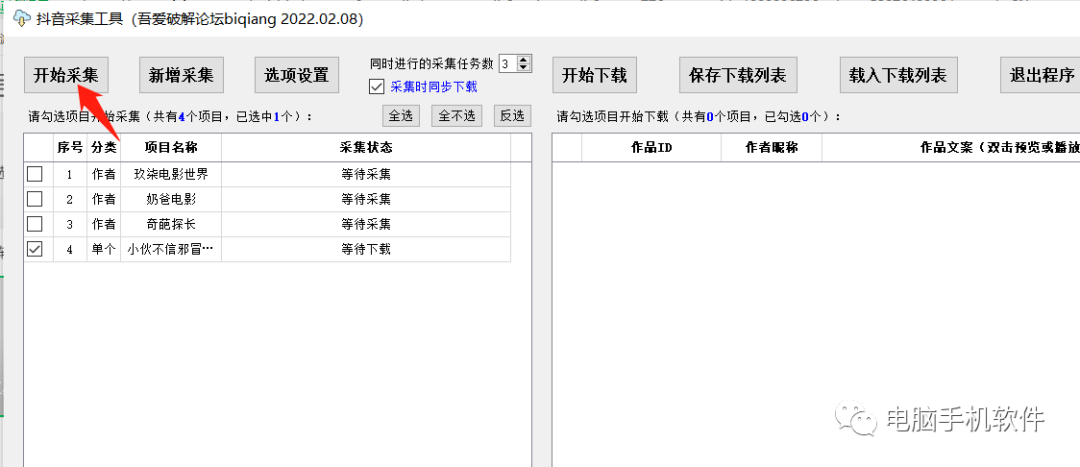Check the box for 奇葩探长 row
This screenshot has height=467, width=1080.
point(34,224)
